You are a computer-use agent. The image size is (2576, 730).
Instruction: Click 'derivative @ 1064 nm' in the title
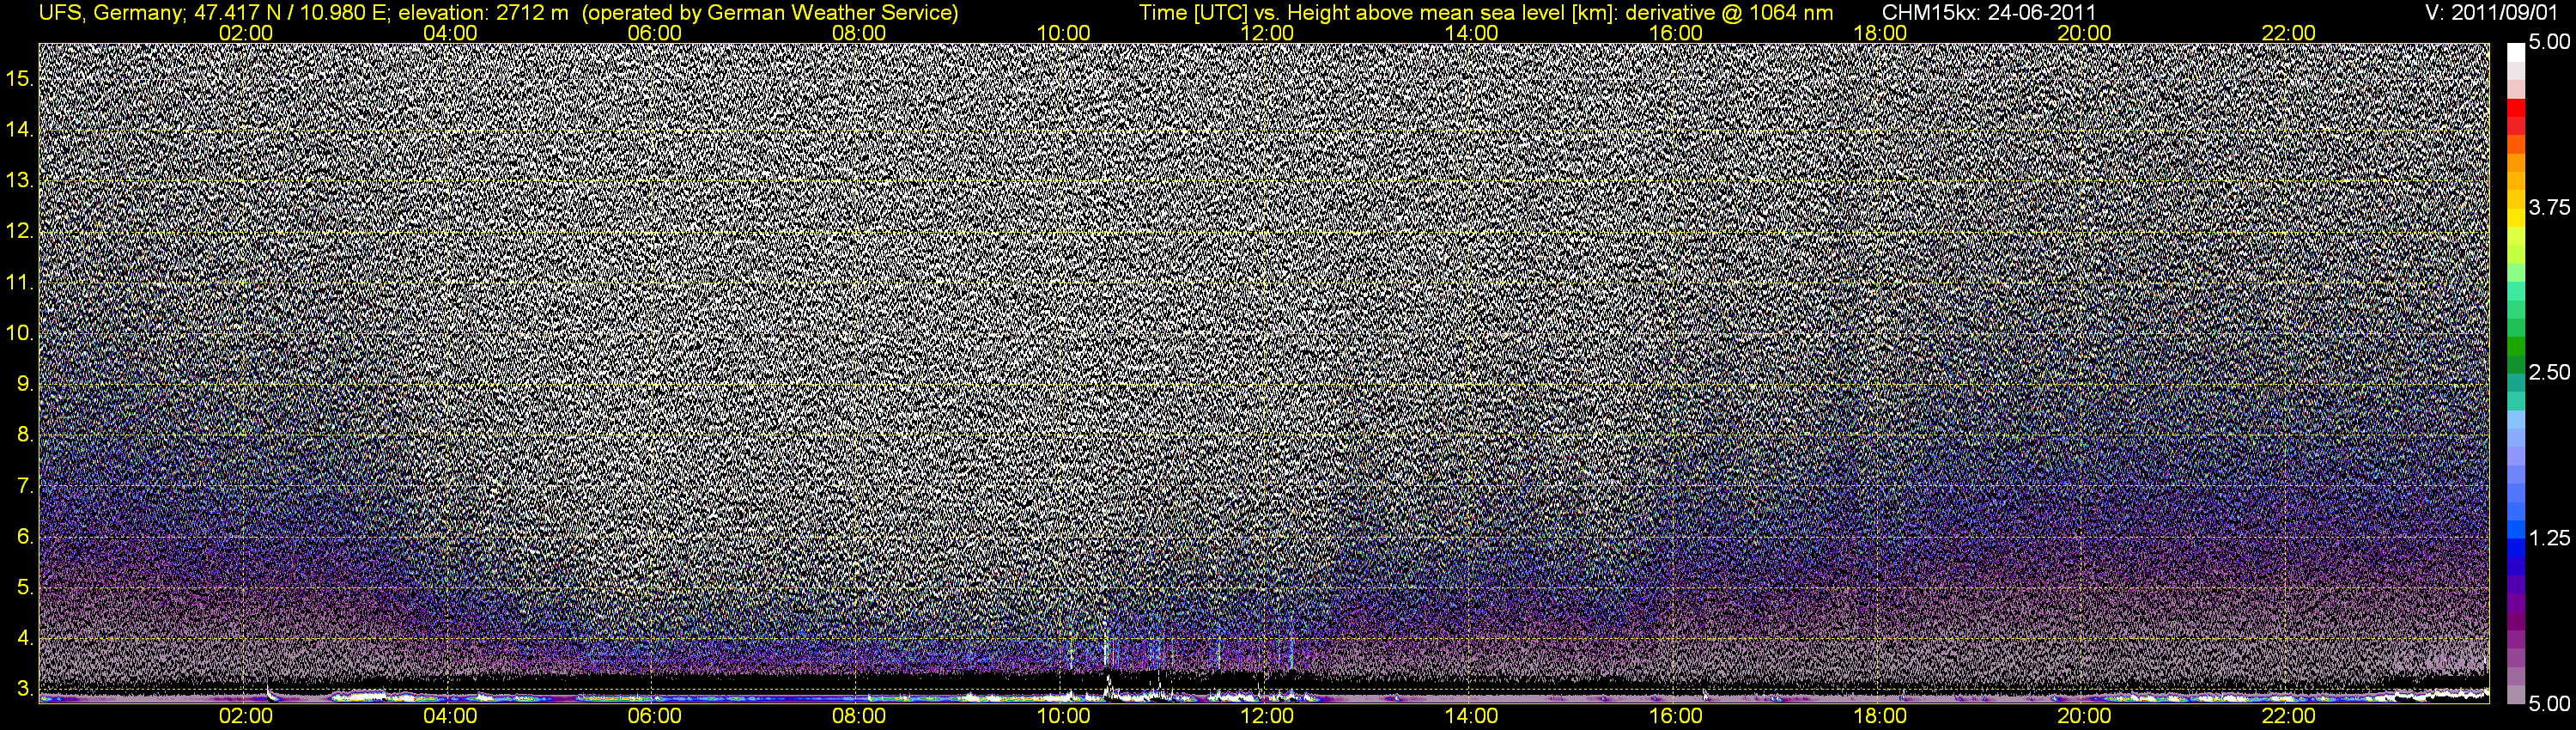[1729, 13]
